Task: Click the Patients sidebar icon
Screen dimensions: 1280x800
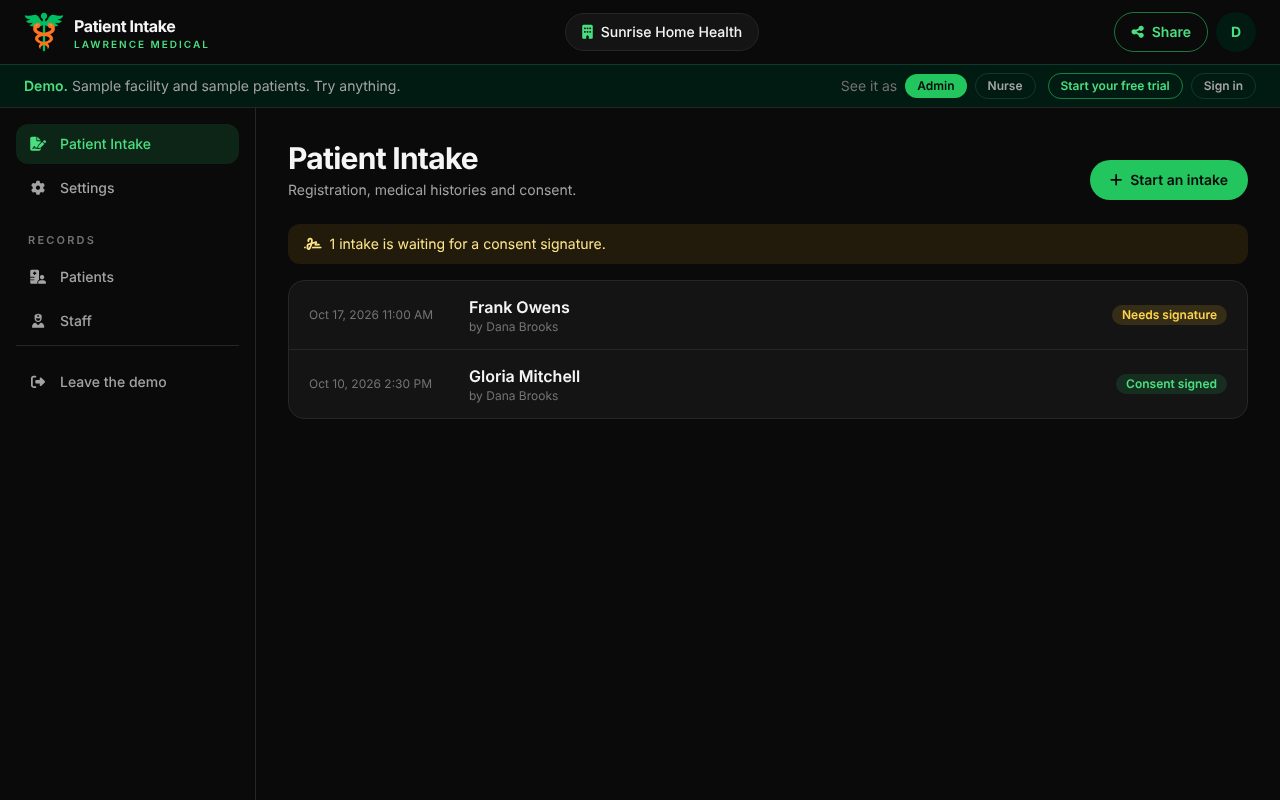Action: (38, 277)
